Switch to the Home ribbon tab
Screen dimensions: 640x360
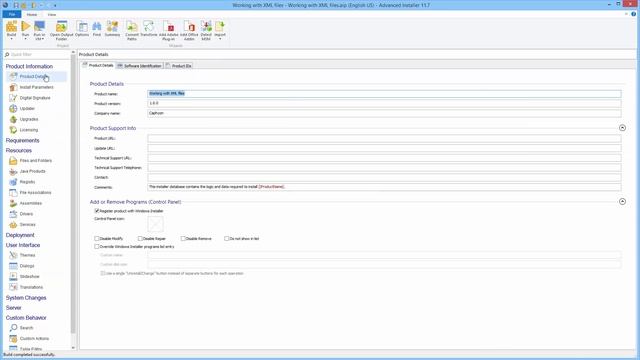[x=32, y=14]
